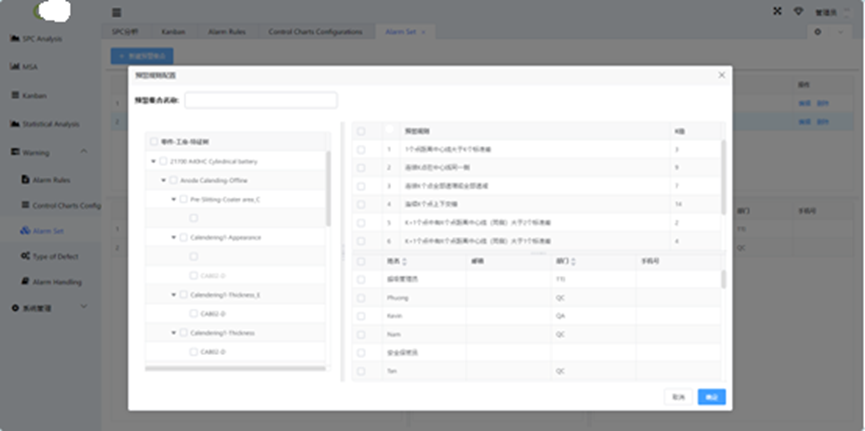The image size is (865, 431).
Task: Click the blue confirm button in dialog
Action: point(712,397)
